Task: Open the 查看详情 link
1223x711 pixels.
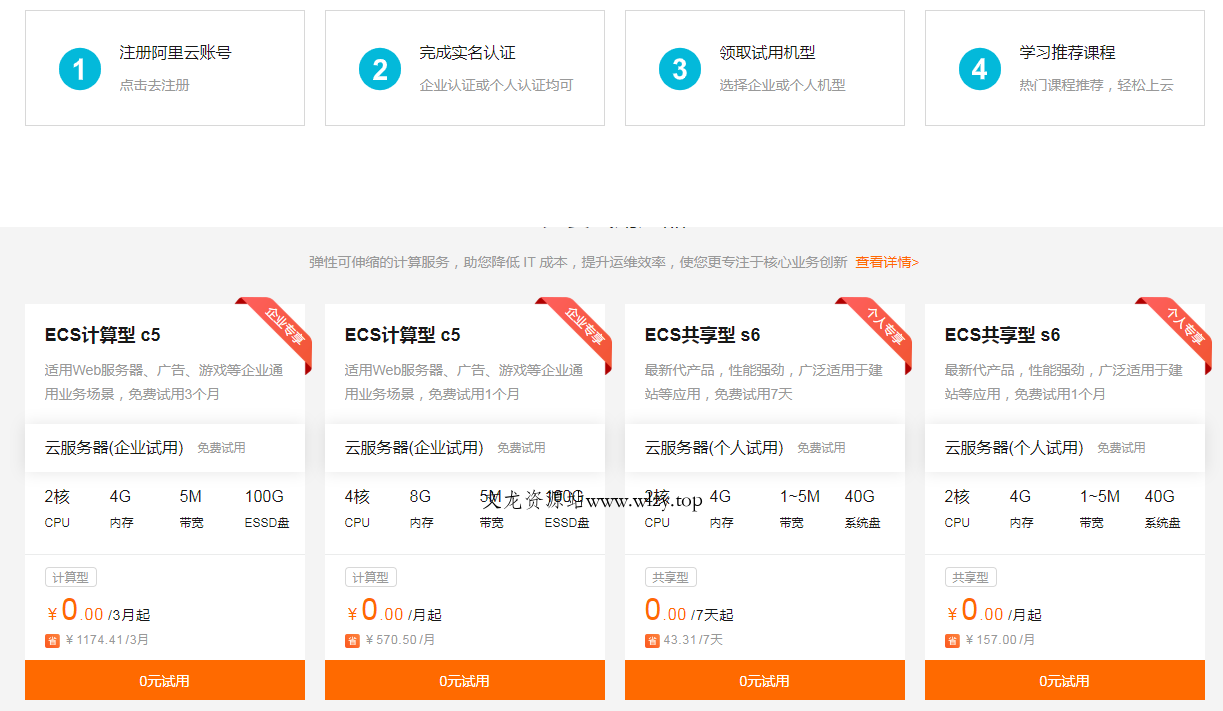Action: [x=886, y=262]
